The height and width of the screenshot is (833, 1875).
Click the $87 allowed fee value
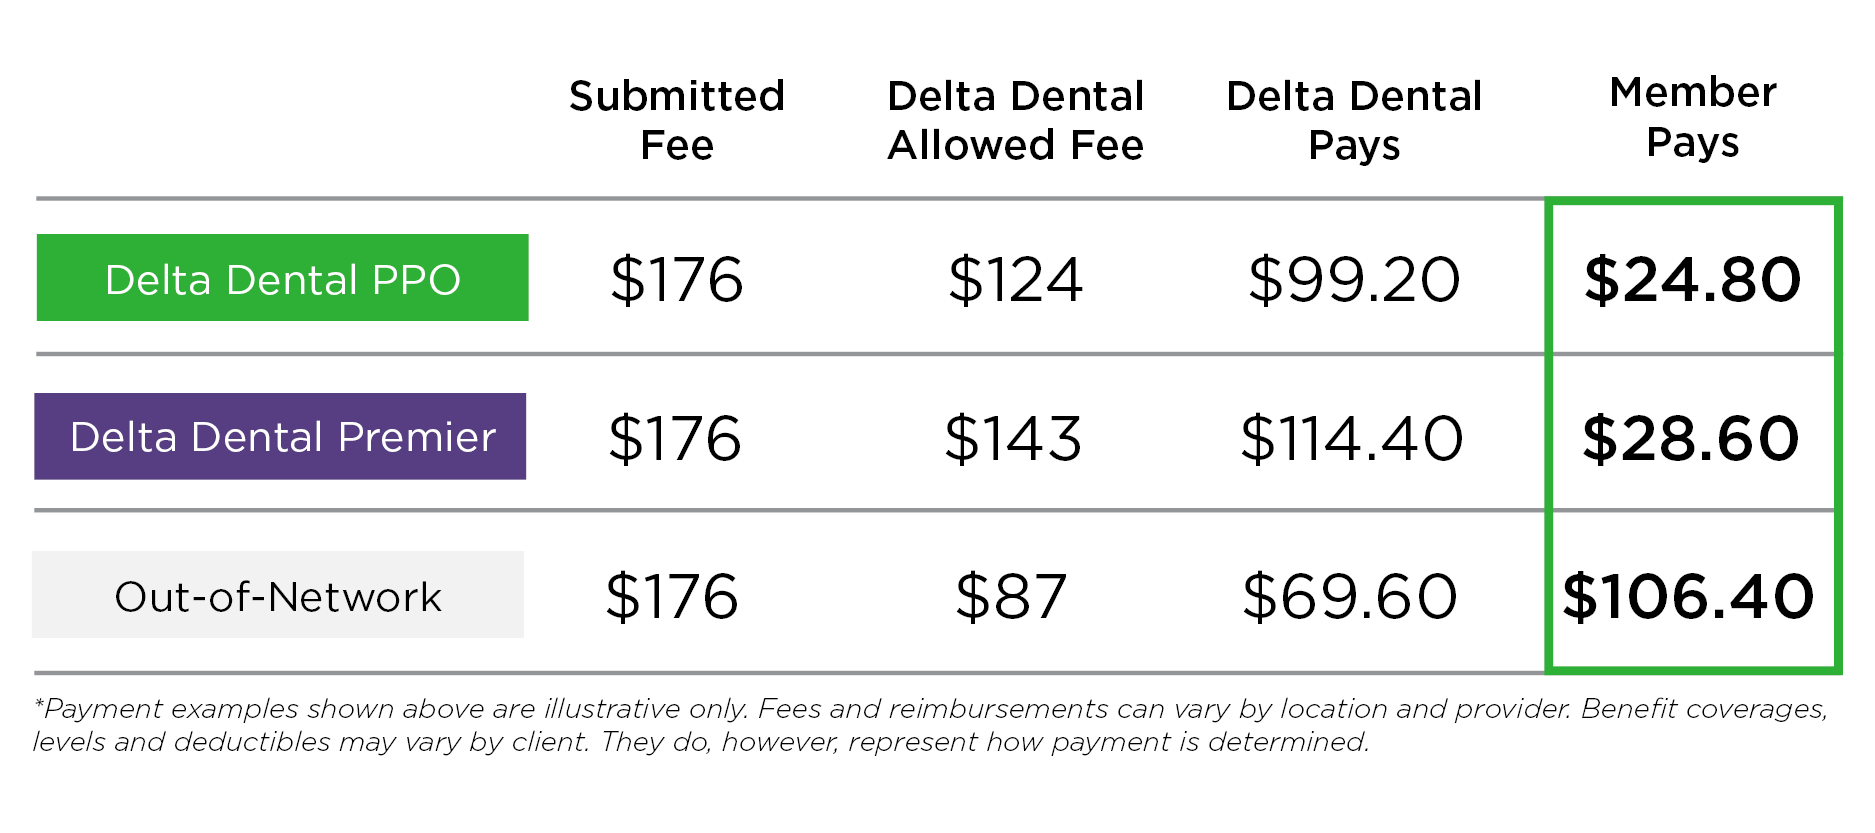tap(1011, 597)
